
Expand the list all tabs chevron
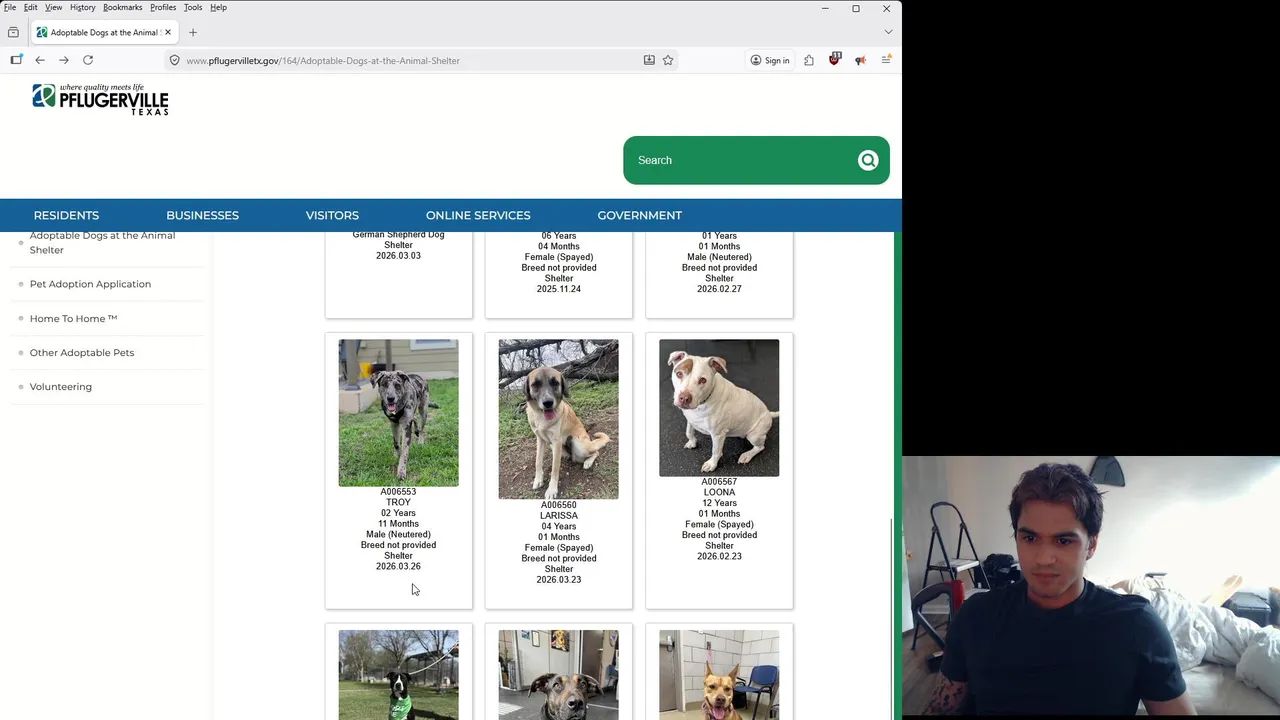tap(888, 32)
